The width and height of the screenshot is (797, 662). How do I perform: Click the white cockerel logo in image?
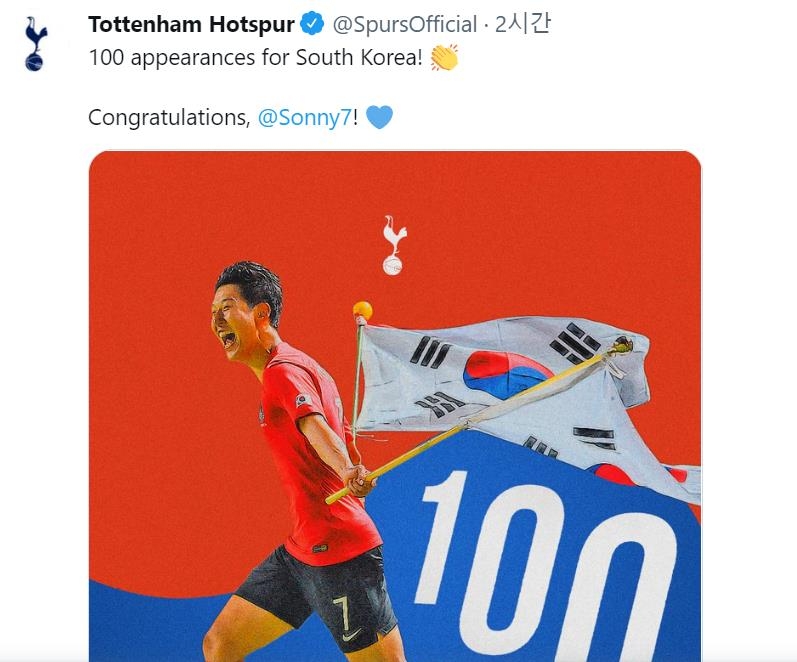[x=393, y=245]
